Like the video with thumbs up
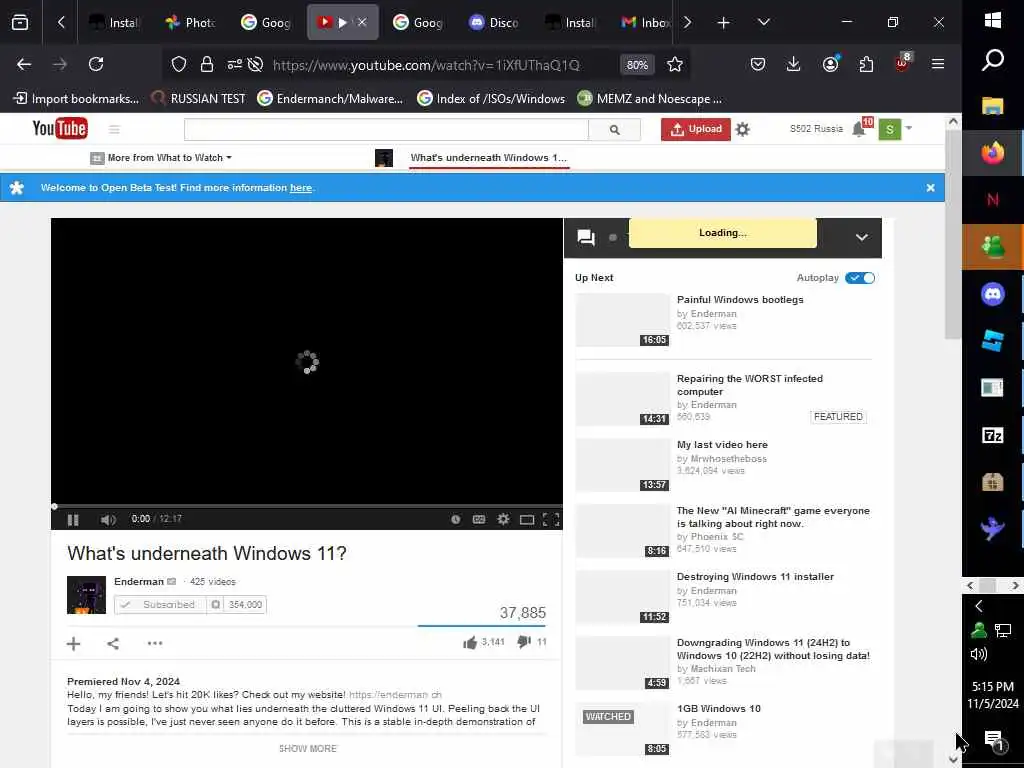The image size is (1024, 768). 470,643
